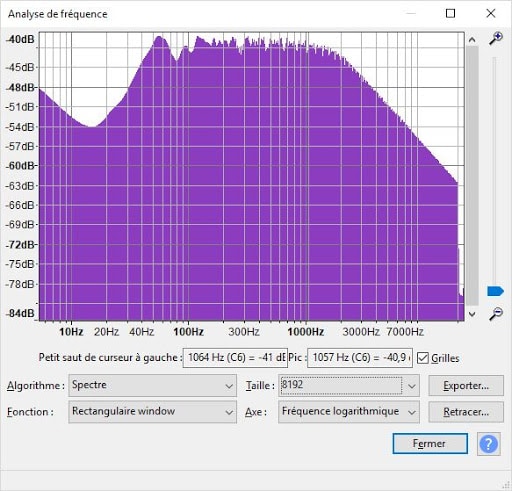Close the Analyse de fréquence window
The width and height of the screenshot is (512, 491).
click(491, 13)
